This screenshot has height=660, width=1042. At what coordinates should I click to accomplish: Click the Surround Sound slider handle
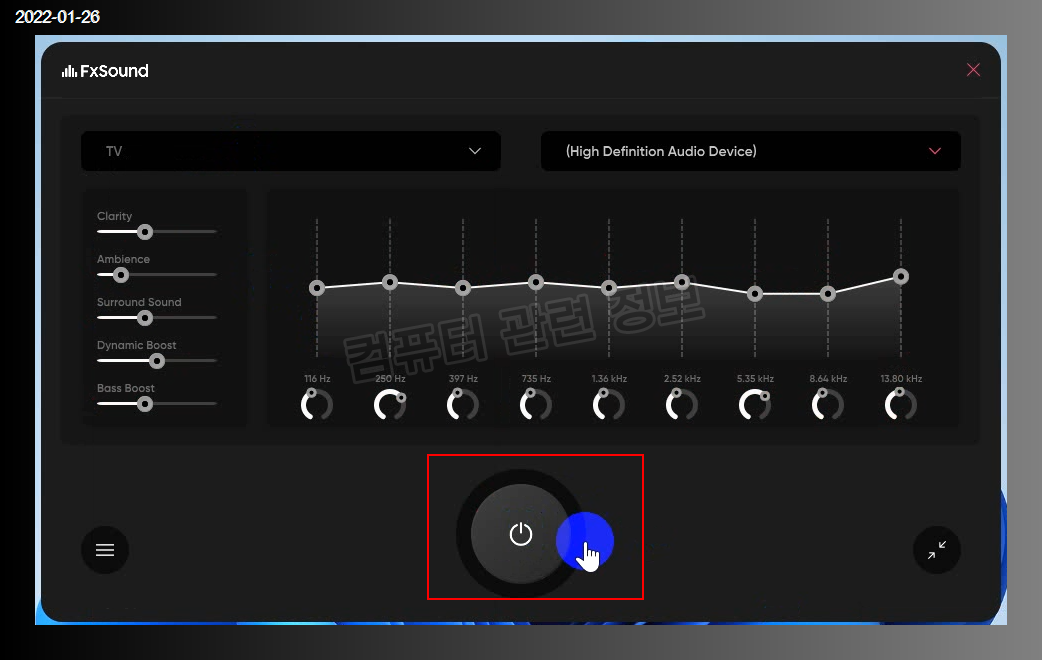(145, 318)
